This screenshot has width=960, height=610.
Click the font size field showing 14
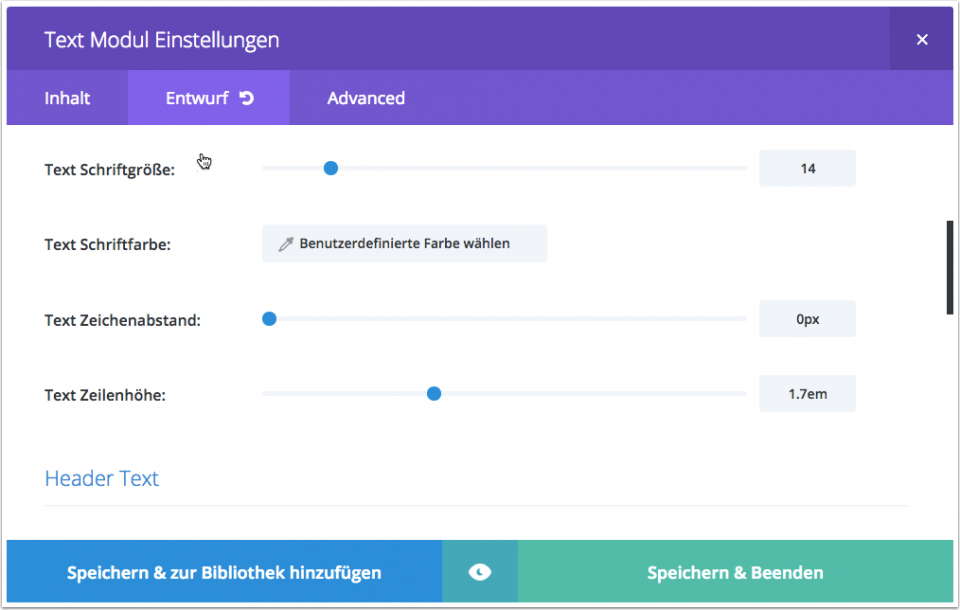[808, 168]
